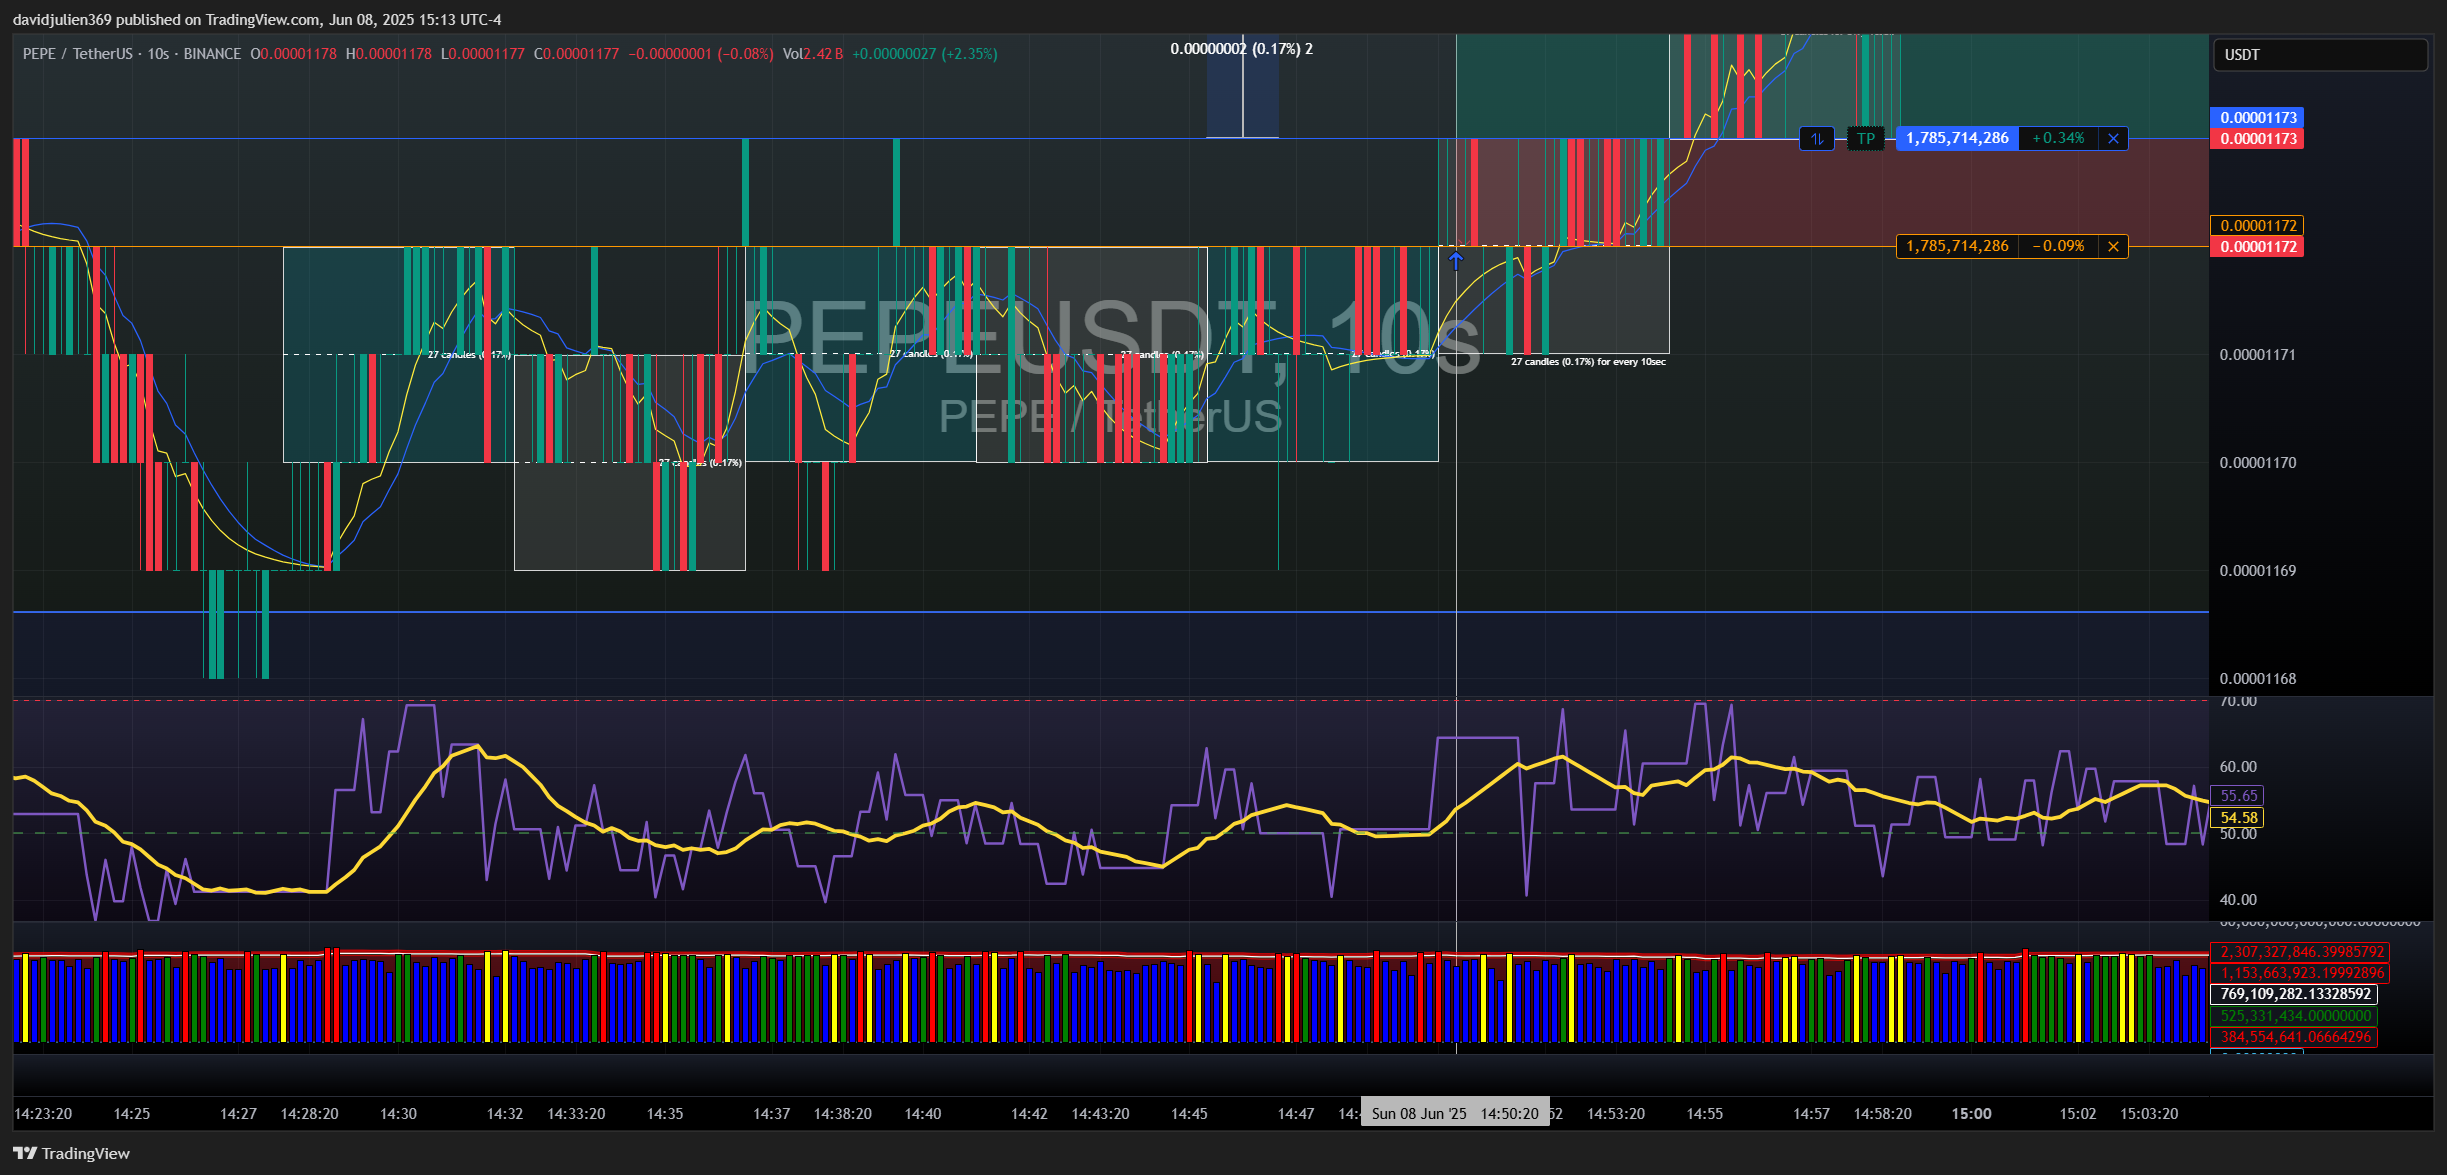Click the +0.00000027 (+2.35%) volume change value

pyautogui.click(x=924, y=54)
